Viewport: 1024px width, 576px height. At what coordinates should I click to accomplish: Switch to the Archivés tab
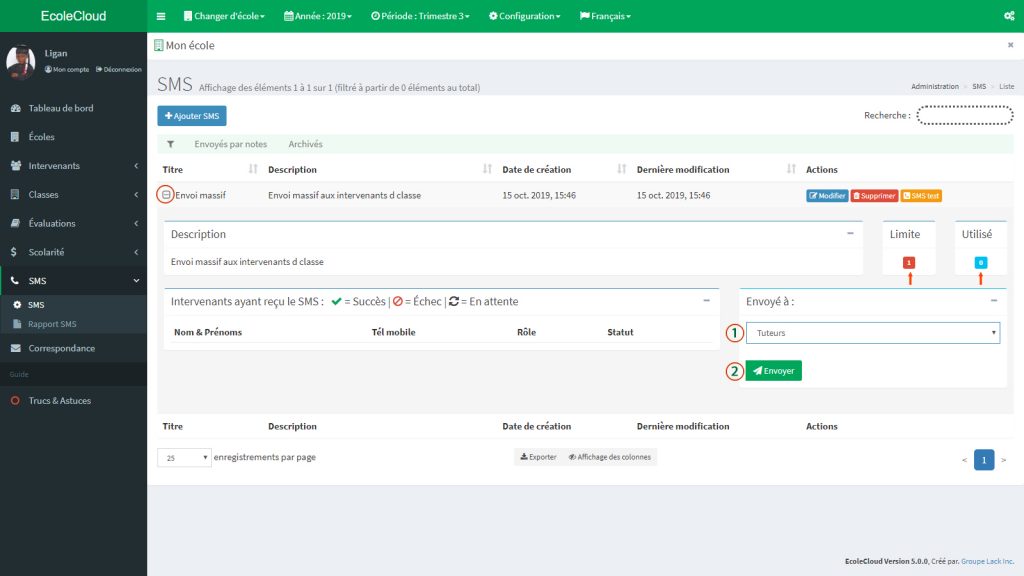(304, 143)
